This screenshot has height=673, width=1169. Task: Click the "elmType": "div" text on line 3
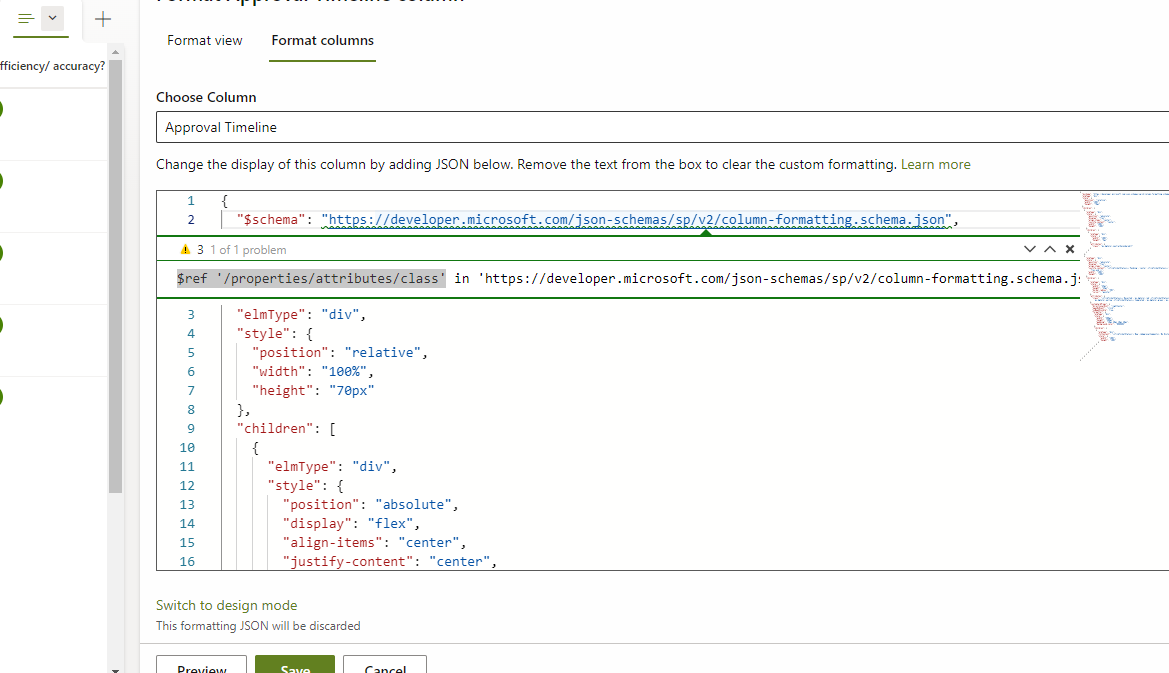click(x=301, y=315)
